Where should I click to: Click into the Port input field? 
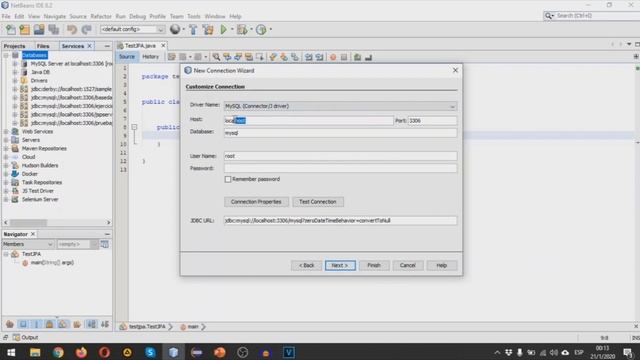tap(432, 120)
